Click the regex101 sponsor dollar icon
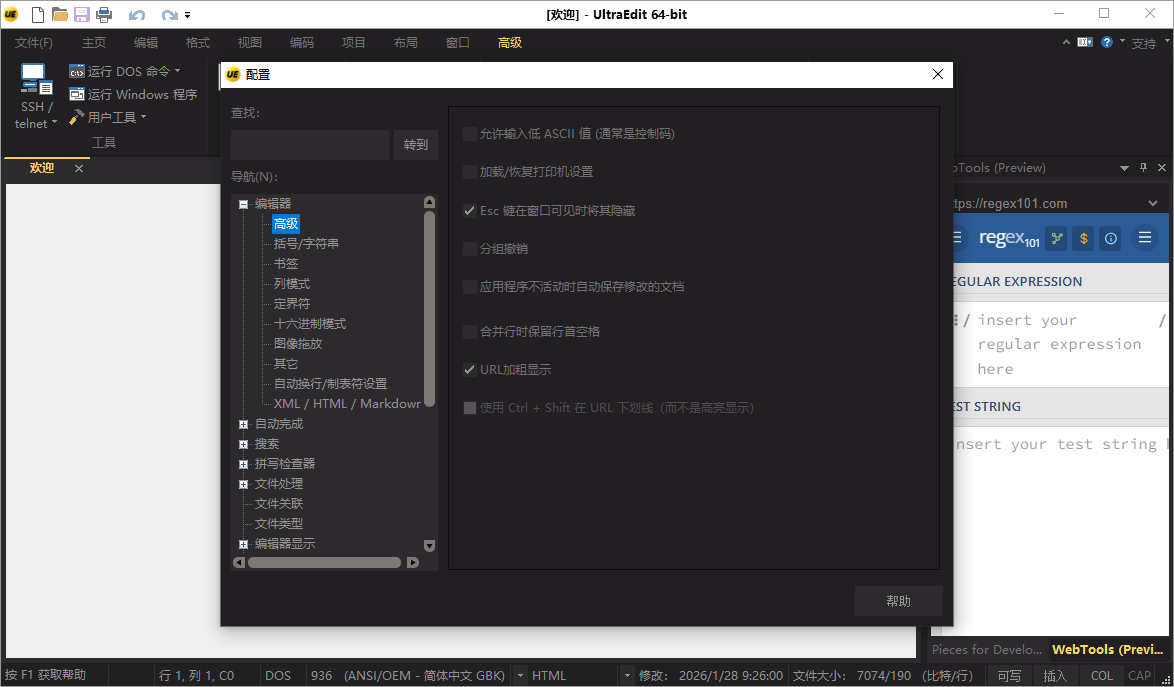 tap(1082, 238)
